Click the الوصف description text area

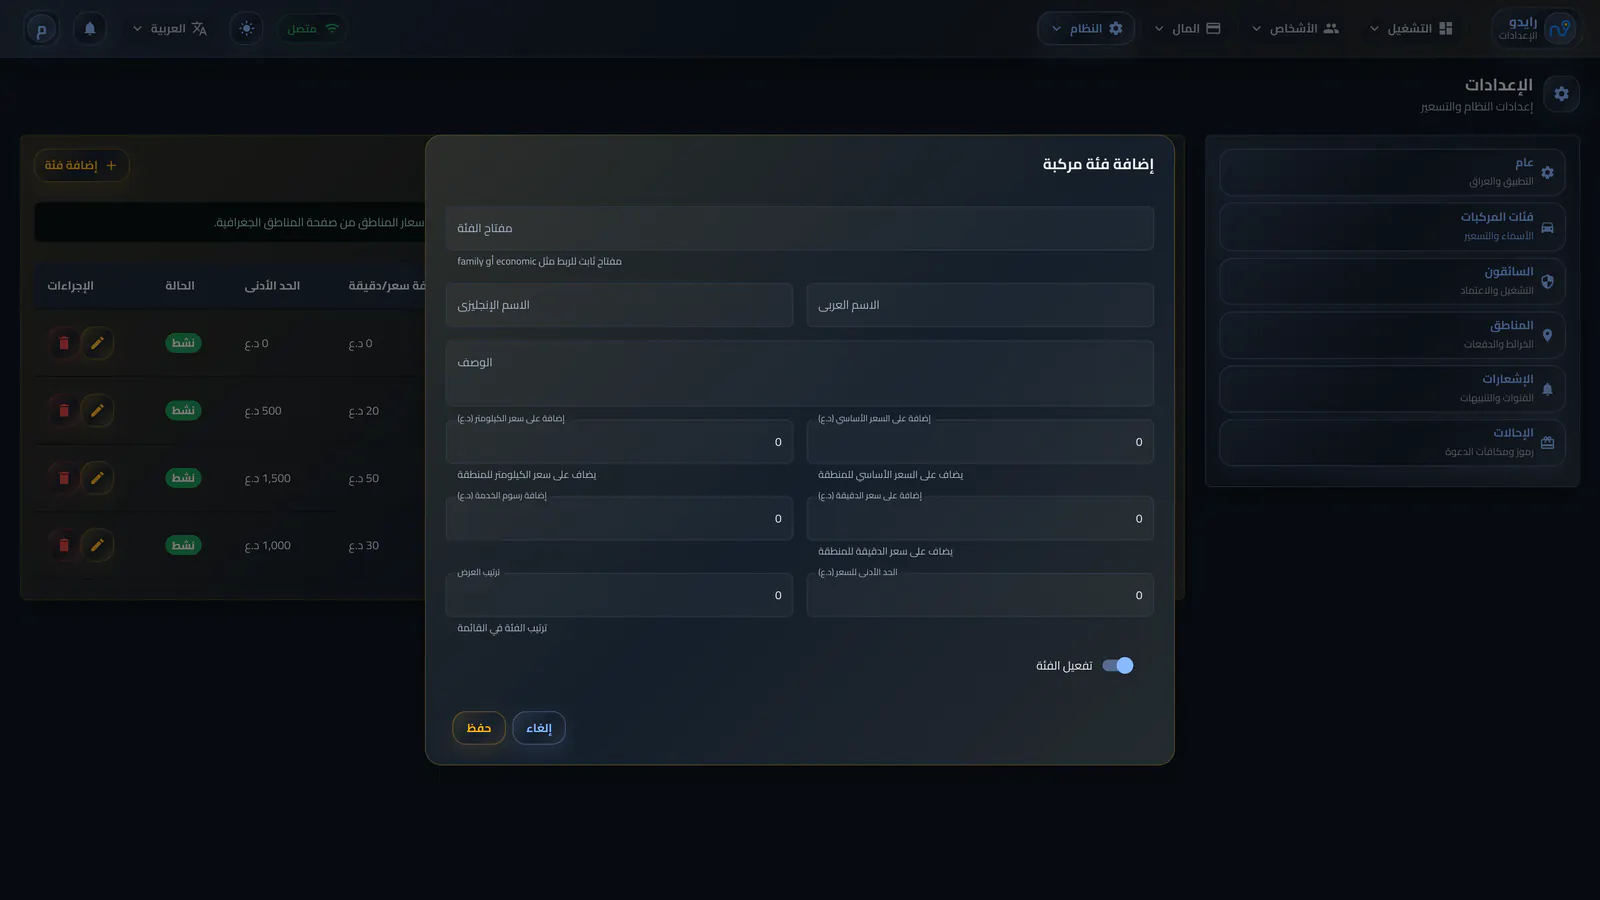800,373
